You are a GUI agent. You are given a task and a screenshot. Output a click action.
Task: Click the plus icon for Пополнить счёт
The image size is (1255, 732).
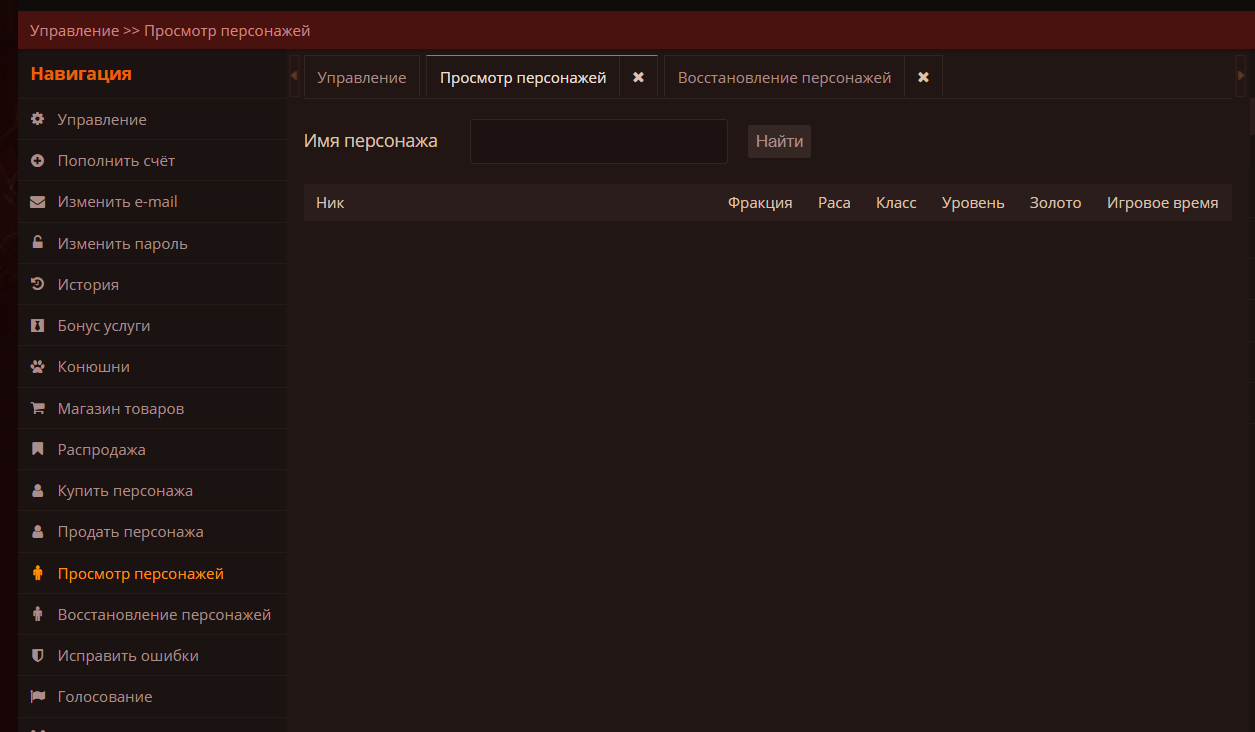[38, 160]
